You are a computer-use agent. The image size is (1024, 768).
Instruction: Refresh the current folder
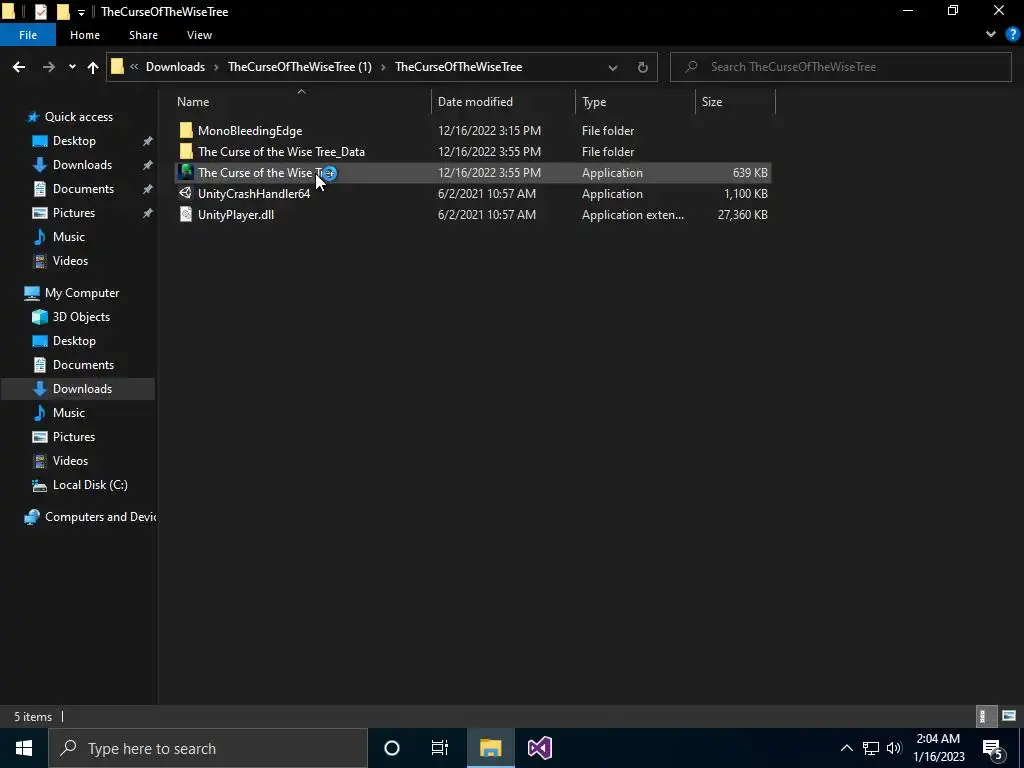tap(643, 67)
